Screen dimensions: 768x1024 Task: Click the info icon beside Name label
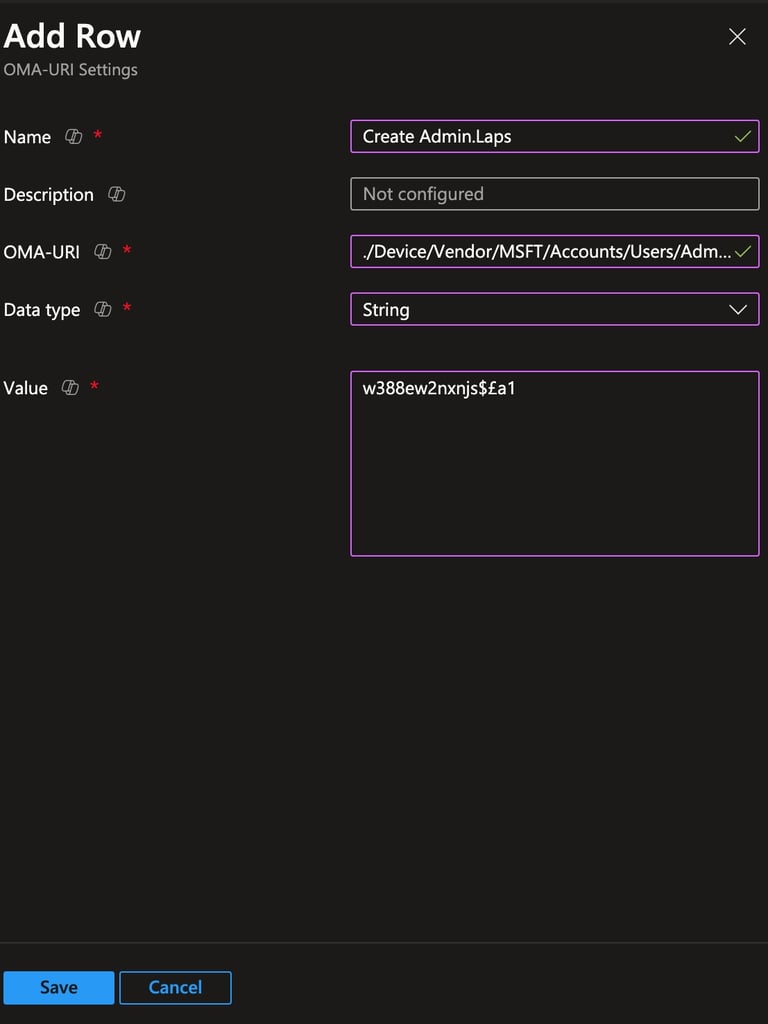click(x=73, y=136)
